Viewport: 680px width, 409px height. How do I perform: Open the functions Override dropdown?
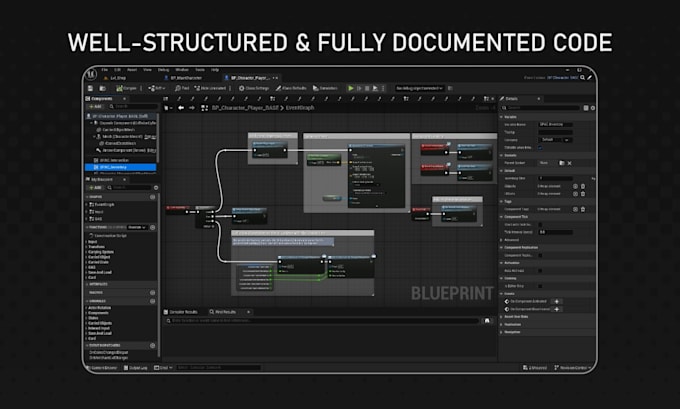tap(137, 227)
